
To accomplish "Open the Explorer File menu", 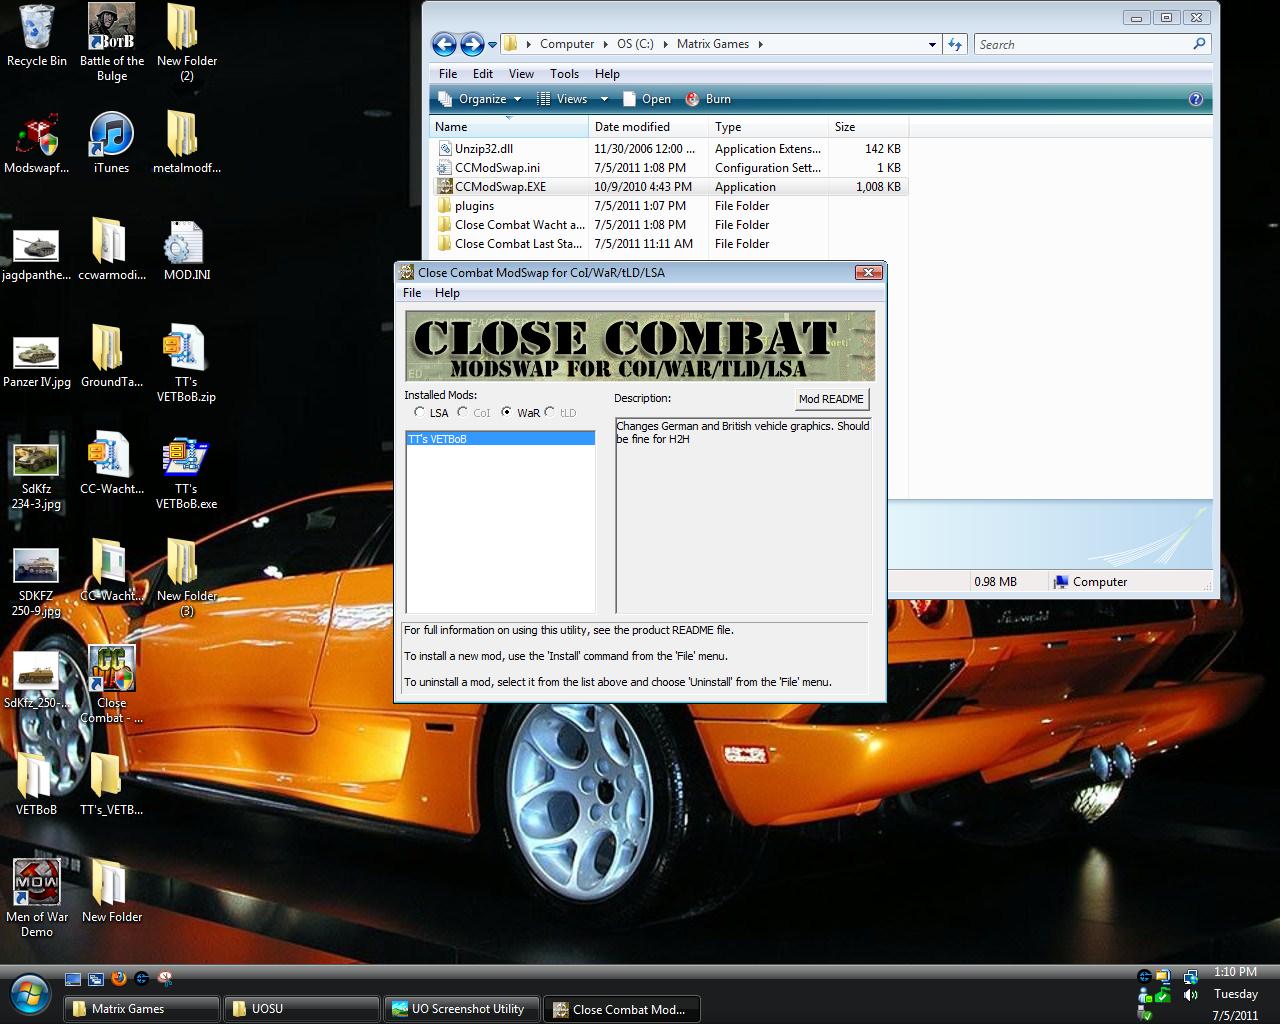I will (448, 74).
